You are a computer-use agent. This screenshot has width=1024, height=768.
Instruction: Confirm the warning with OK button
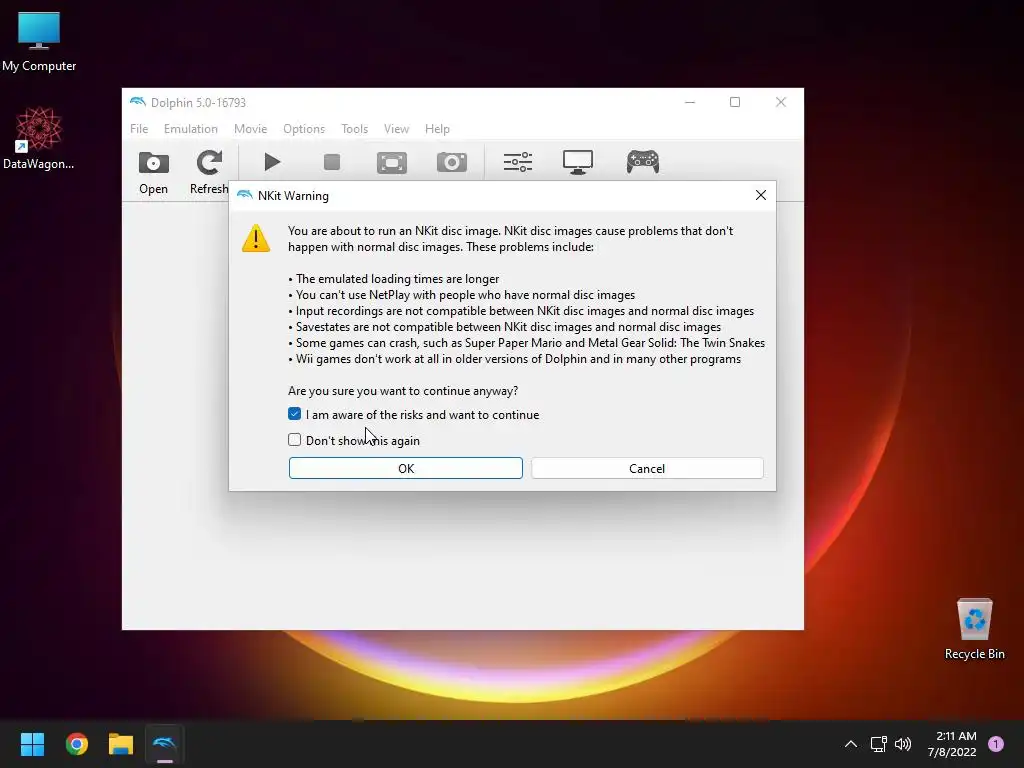click(406, 468)
